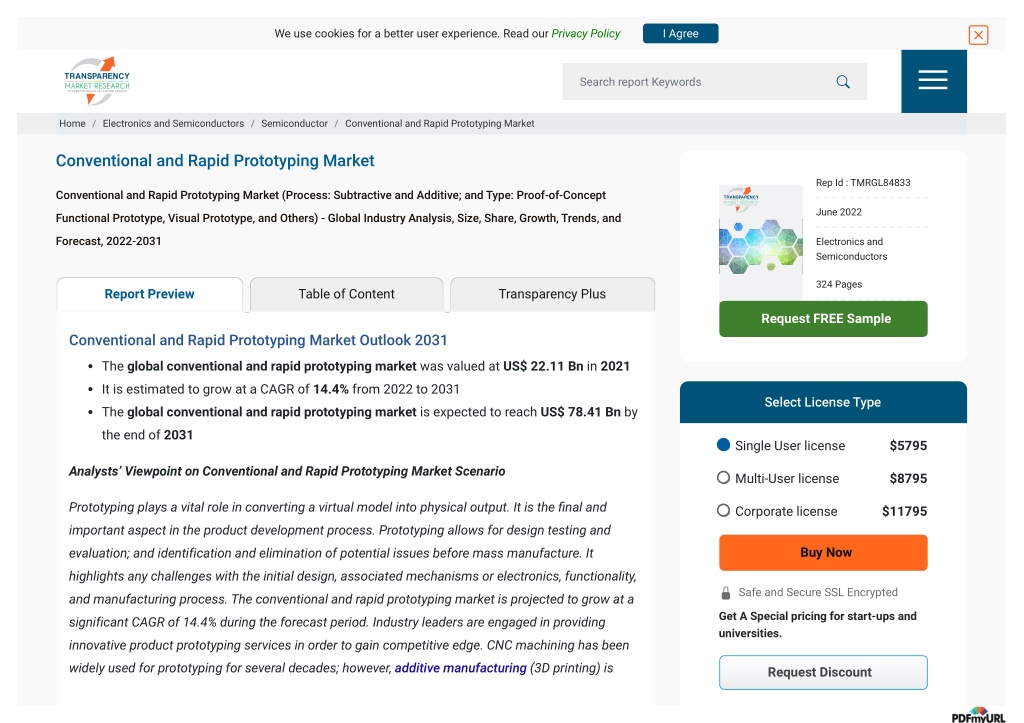1024x723 pixels.
Task: Go to Home breadcrumb
Action: (72, 123)
